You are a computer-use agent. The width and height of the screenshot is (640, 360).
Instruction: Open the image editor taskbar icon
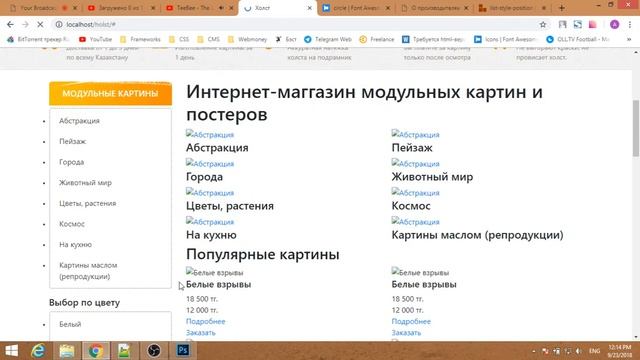pos(124,351)
